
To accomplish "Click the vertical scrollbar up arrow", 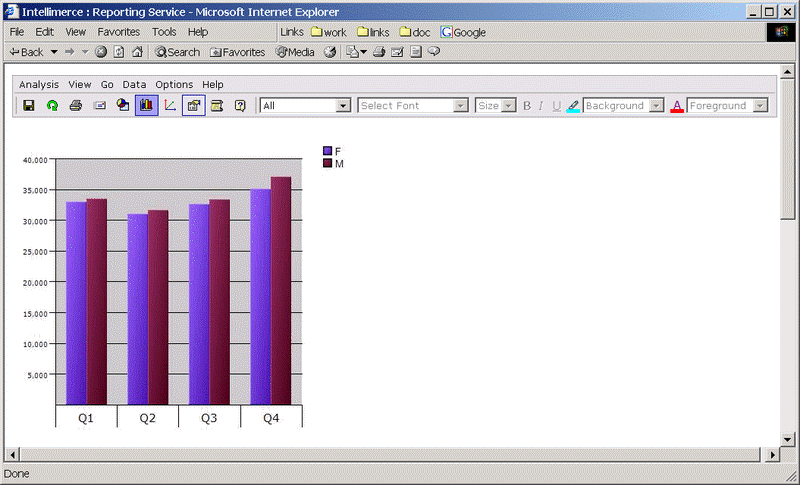I will point(787,72).
